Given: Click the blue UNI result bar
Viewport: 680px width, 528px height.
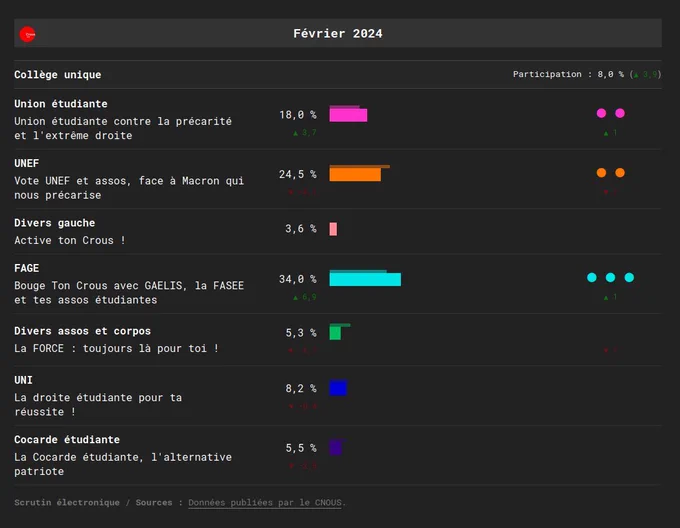Looking at the screenshot, I should click(x=338, y=388).
